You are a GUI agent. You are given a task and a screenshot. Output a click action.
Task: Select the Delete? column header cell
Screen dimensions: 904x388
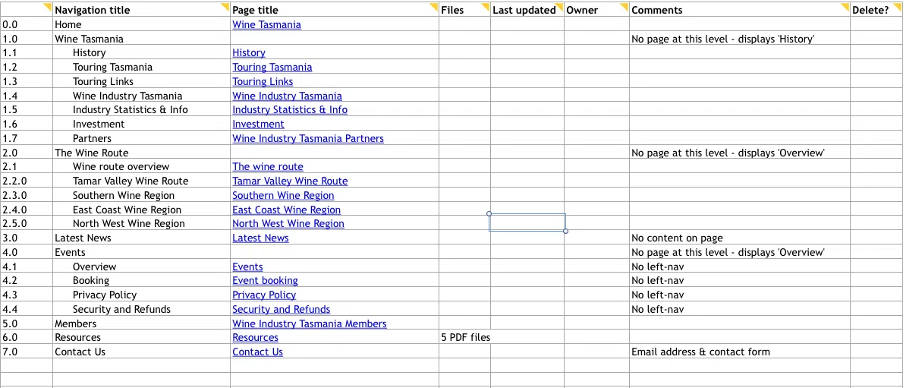(x=877, y=10)
